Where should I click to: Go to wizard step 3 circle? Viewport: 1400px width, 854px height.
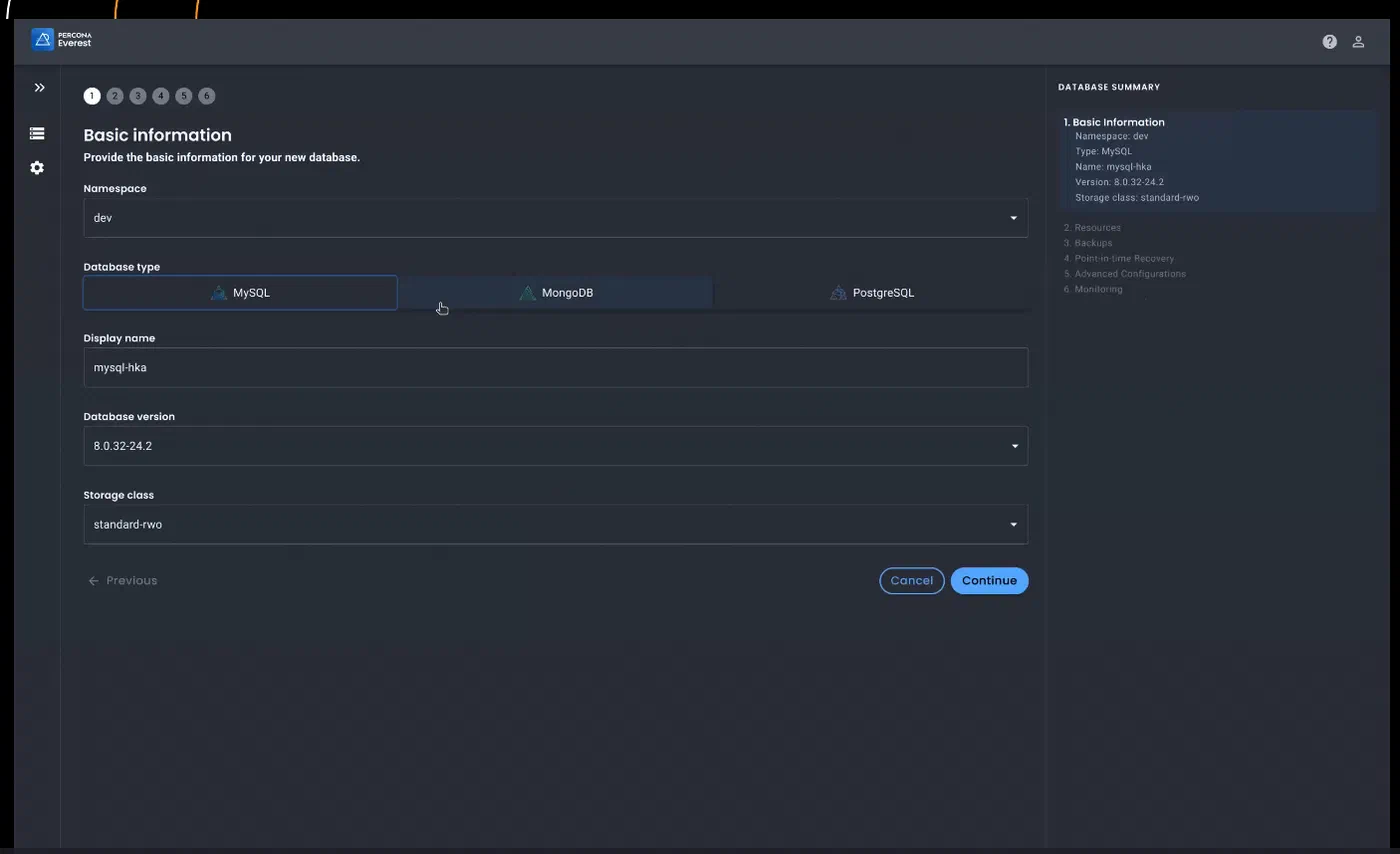click(138, 96)
